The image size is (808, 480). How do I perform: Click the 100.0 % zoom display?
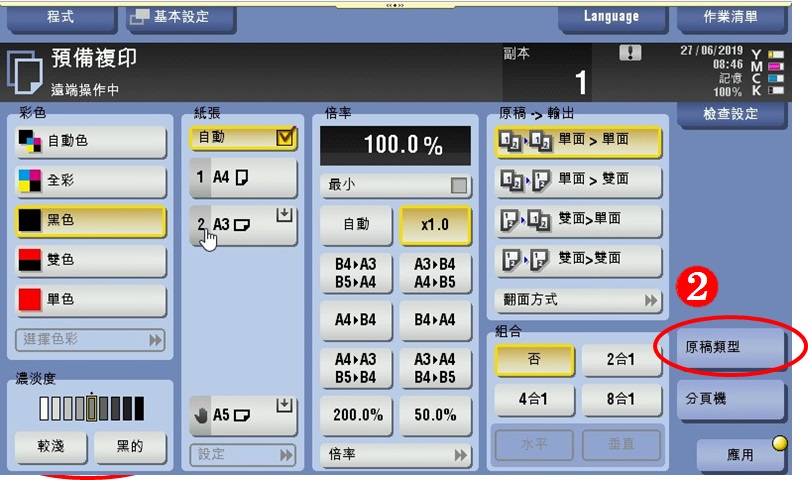[395, 145]
